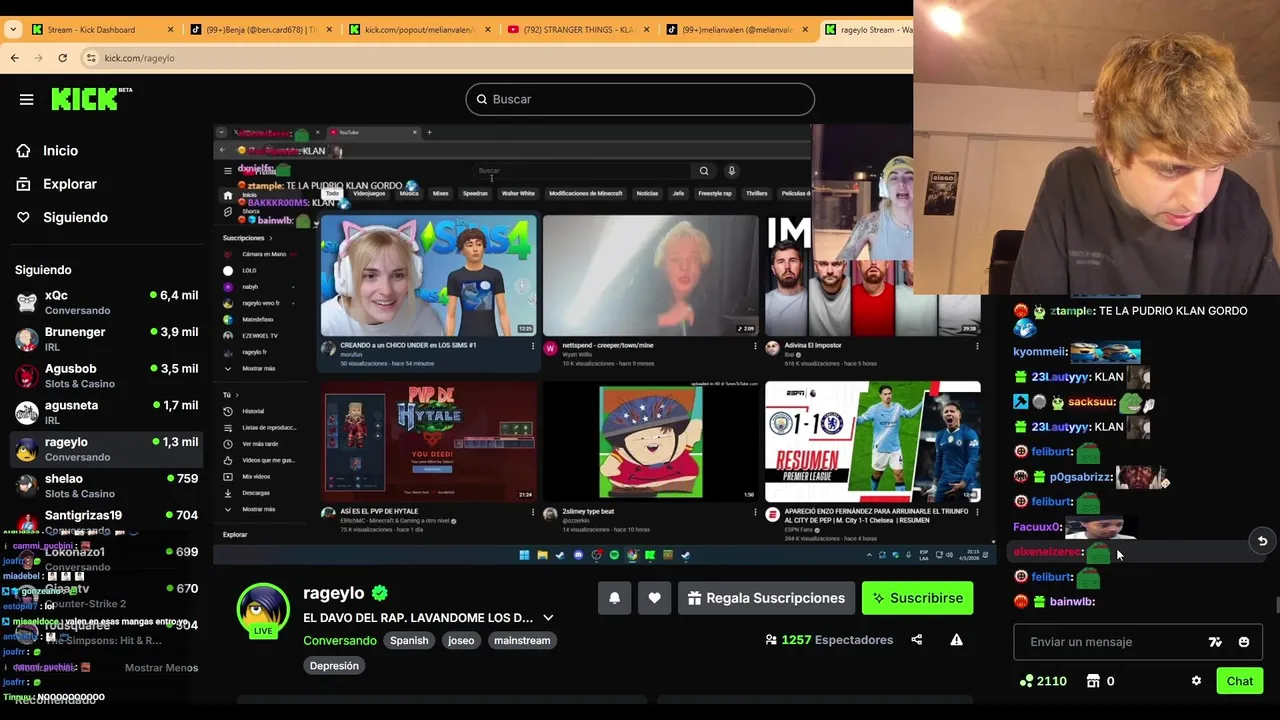Click the notification bell button
Screen dimensions: 1280x720
point(615,598)
